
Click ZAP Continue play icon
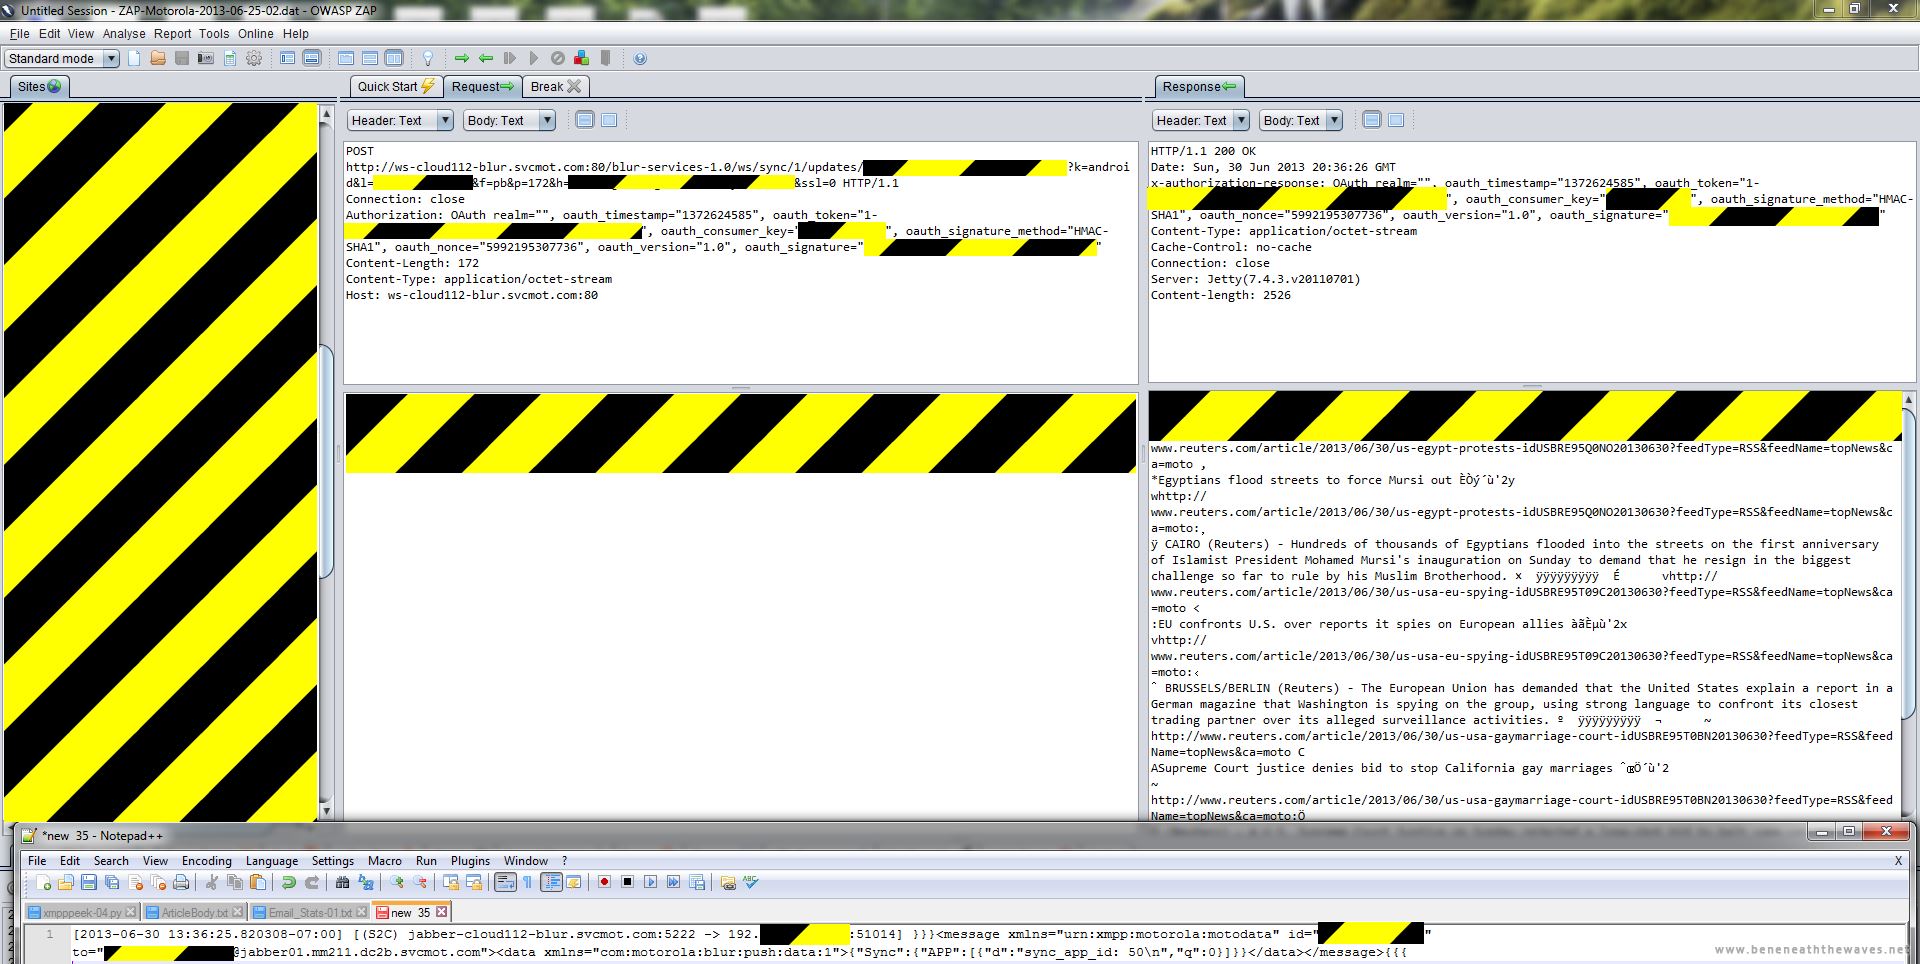[534, 58]
